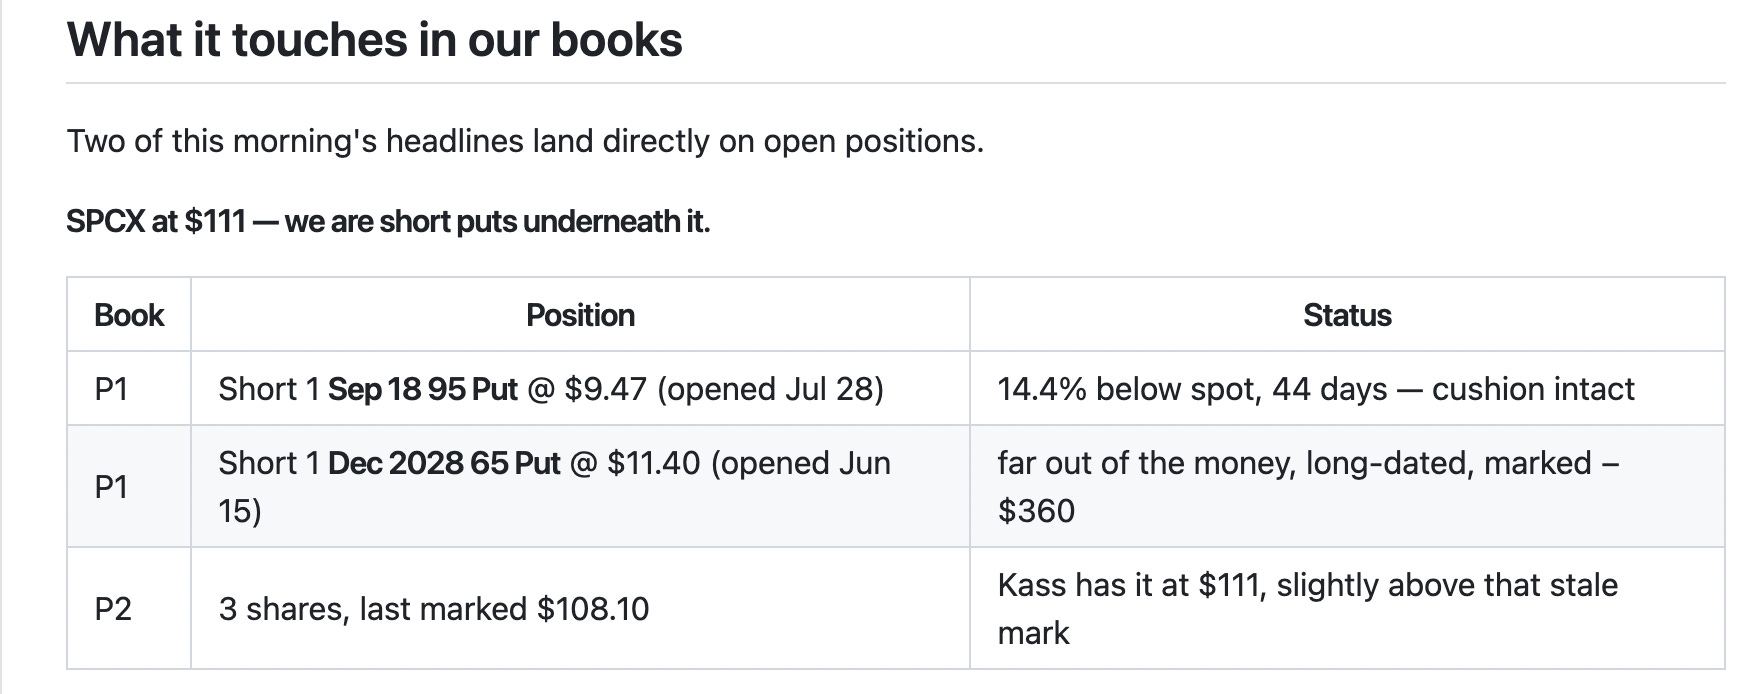
Task: Click the Sep 18 95 Put position text
Action: pyautogui.click(x=423, y=389)
